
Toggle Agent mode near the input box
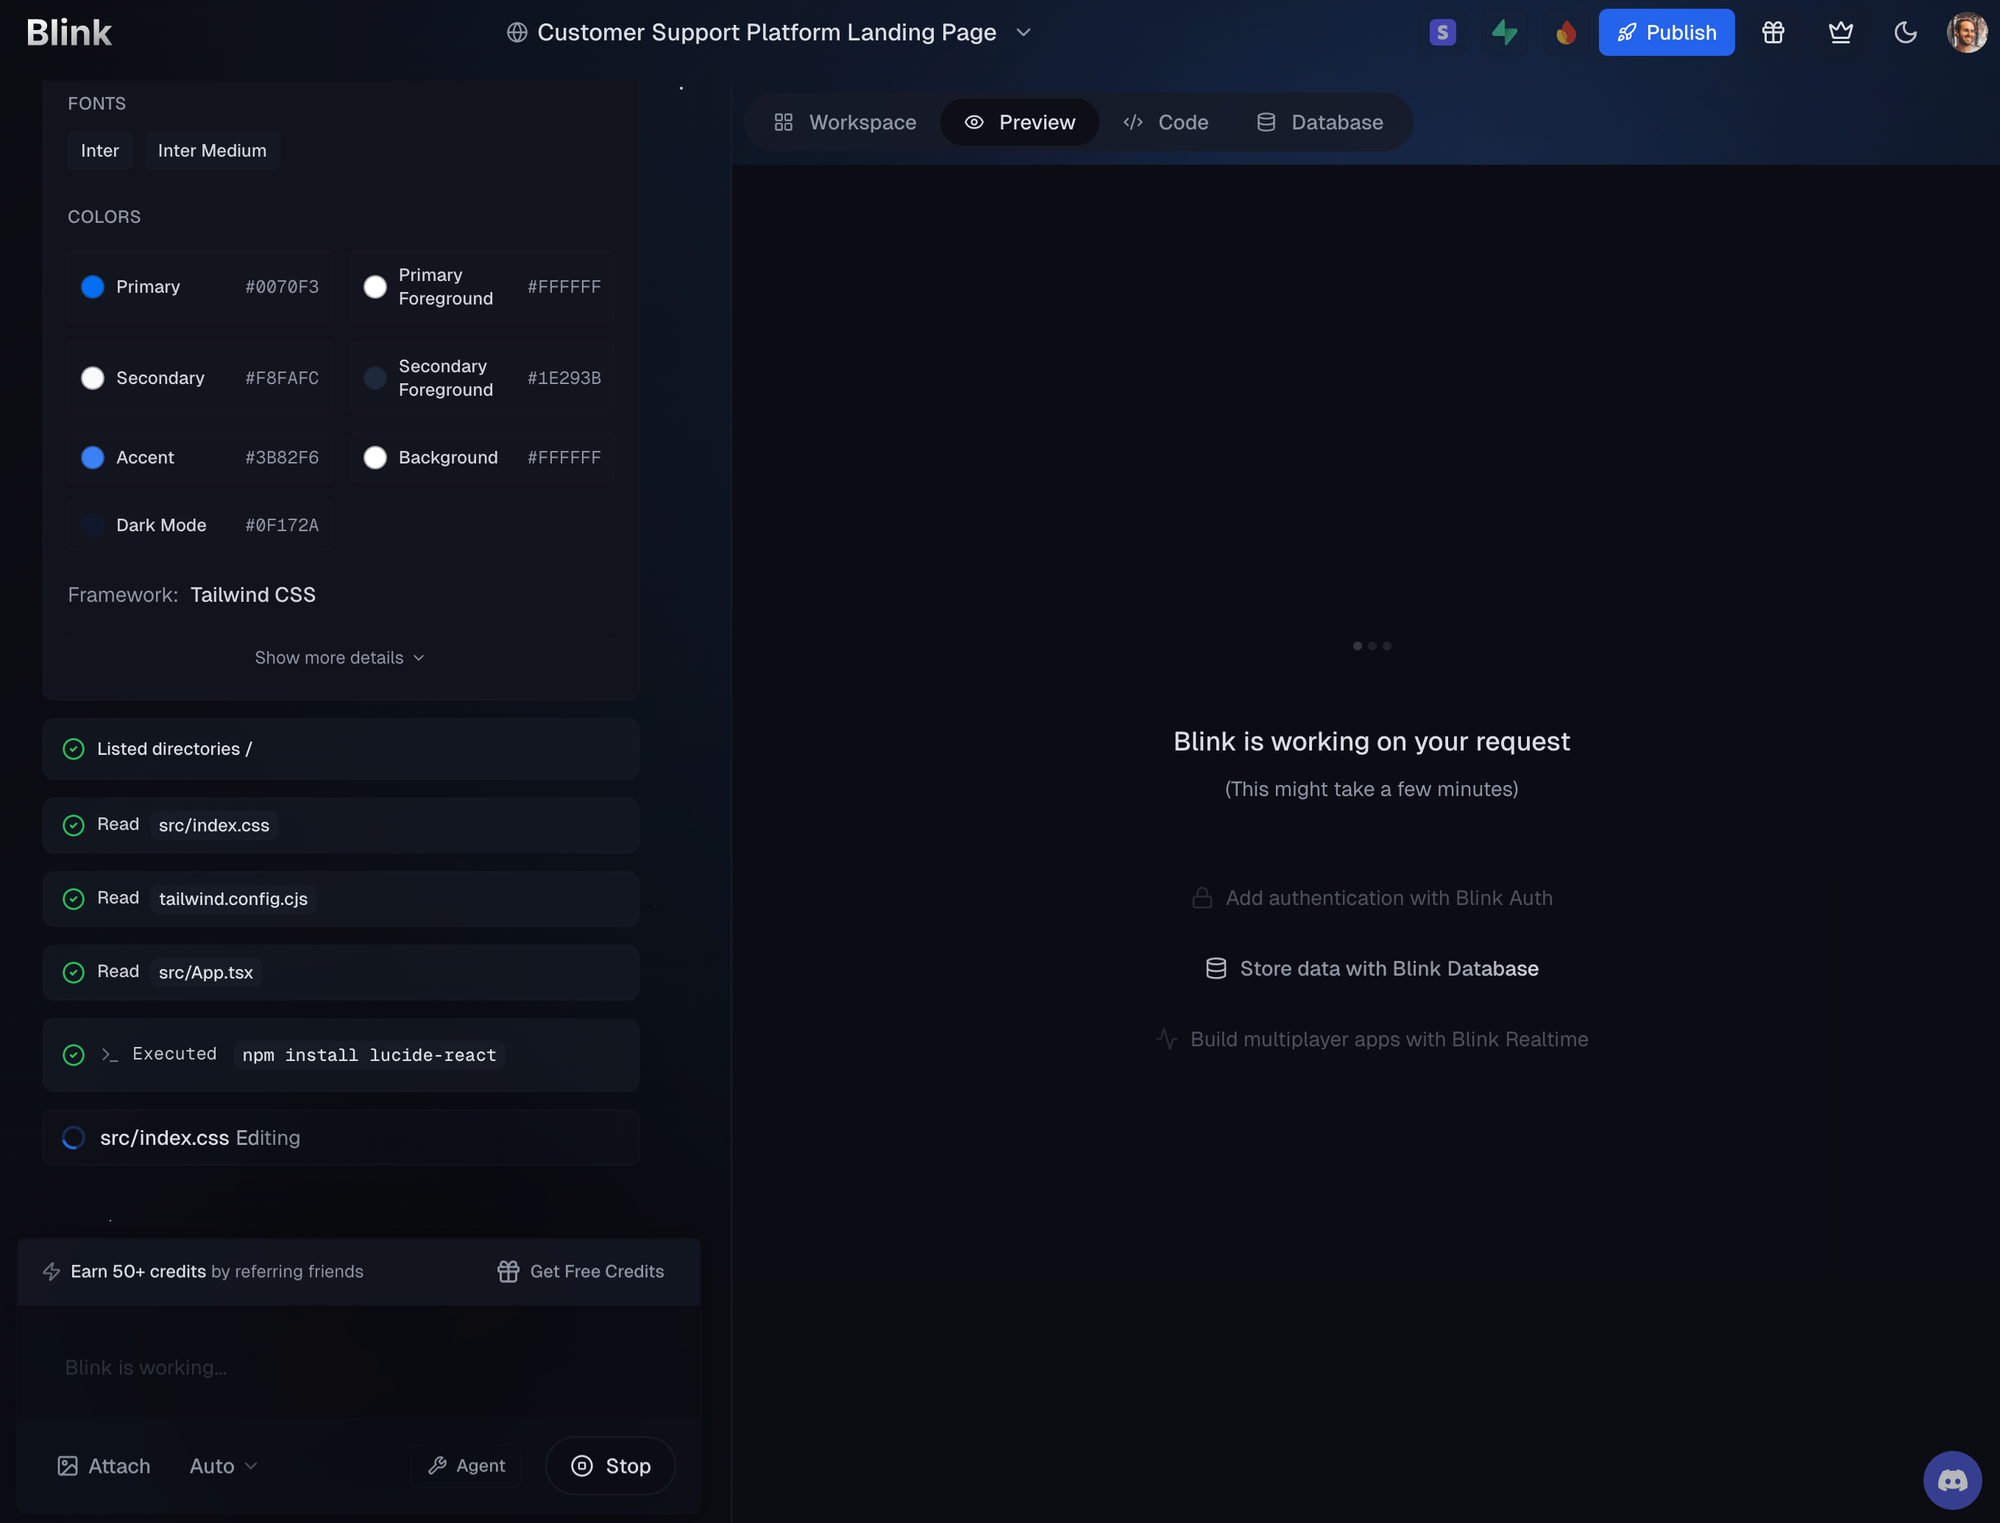tap(467, 1465)
